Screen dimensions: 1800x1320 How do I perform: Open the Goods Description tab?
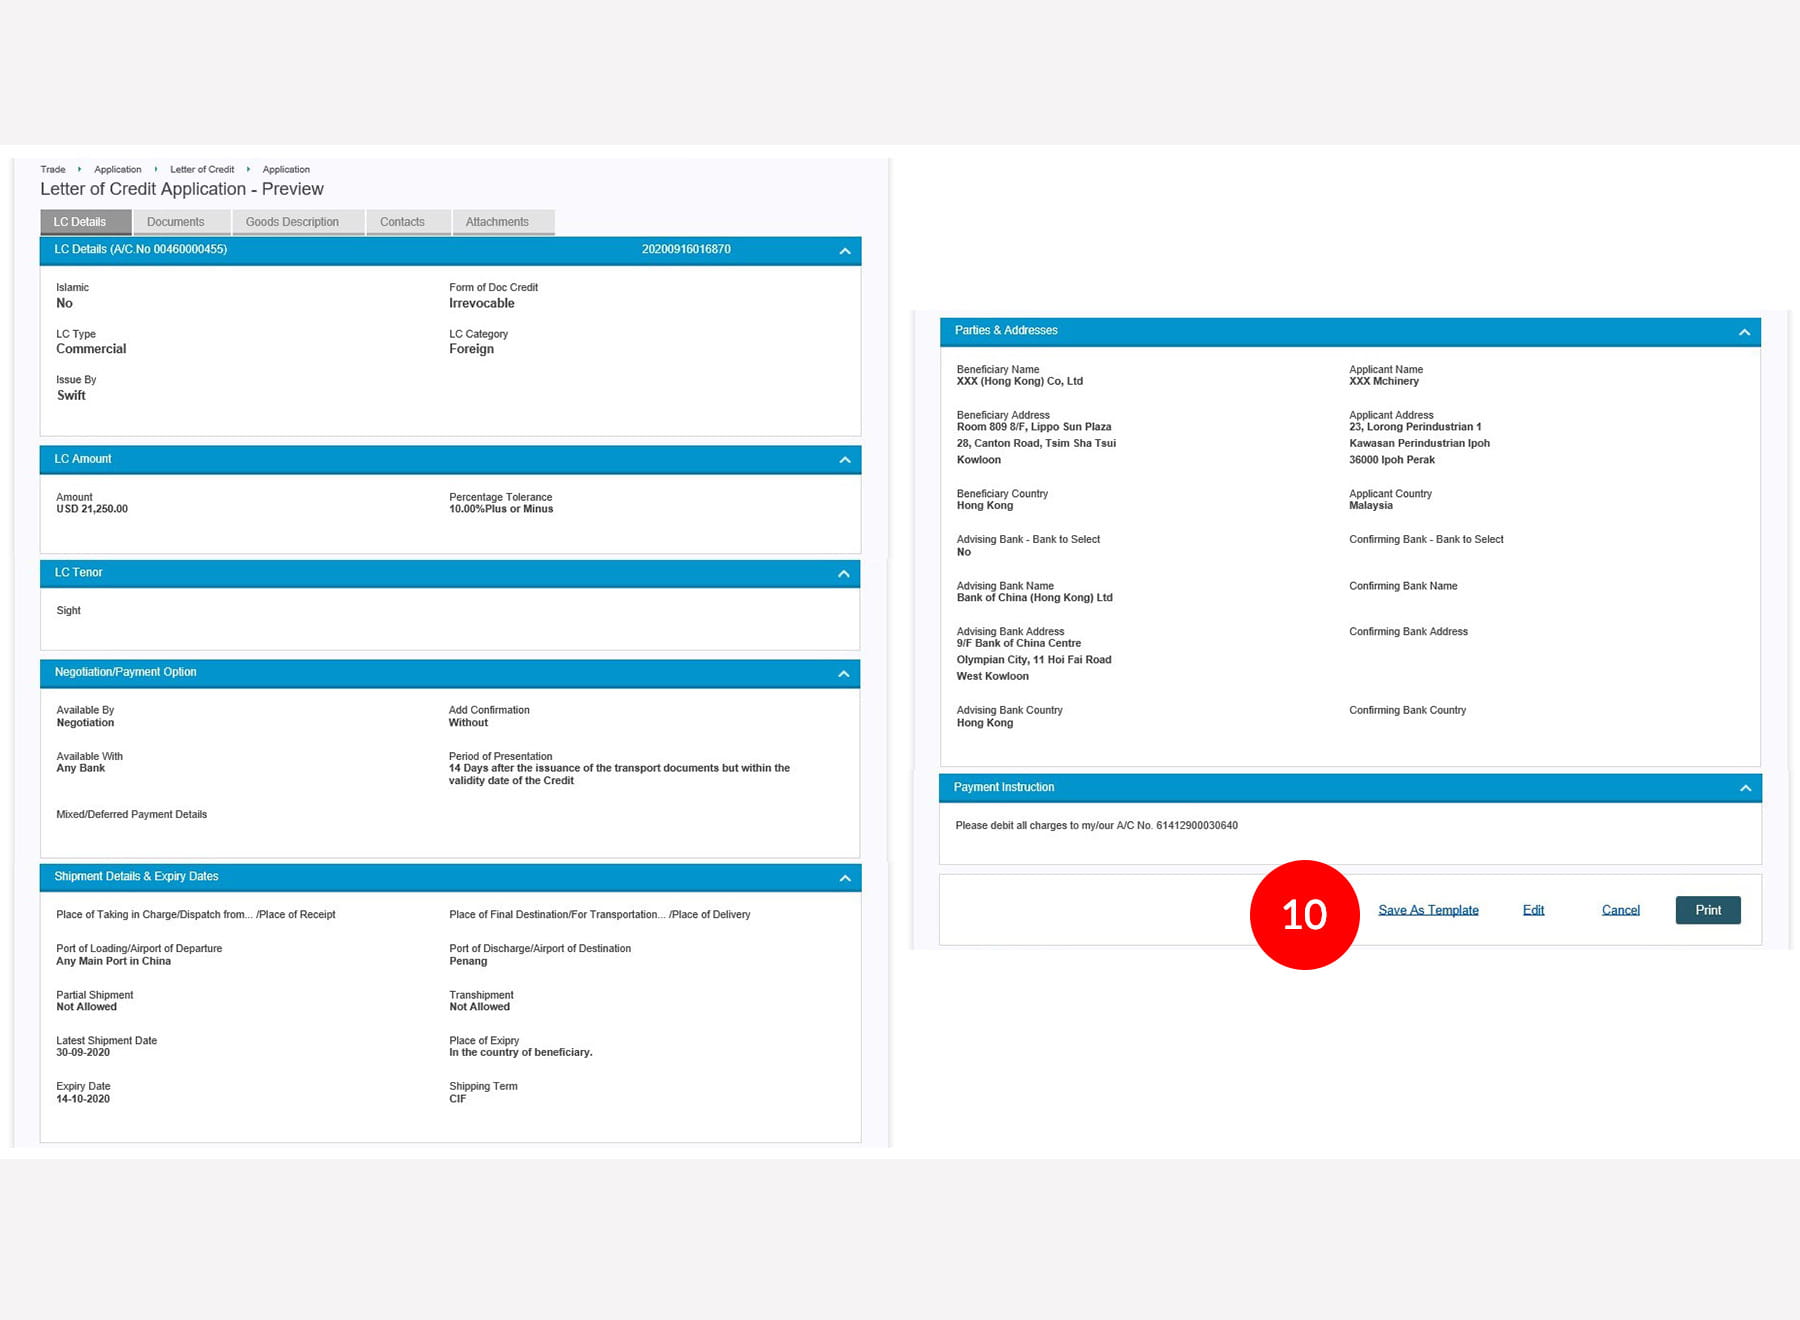[292, 222]
